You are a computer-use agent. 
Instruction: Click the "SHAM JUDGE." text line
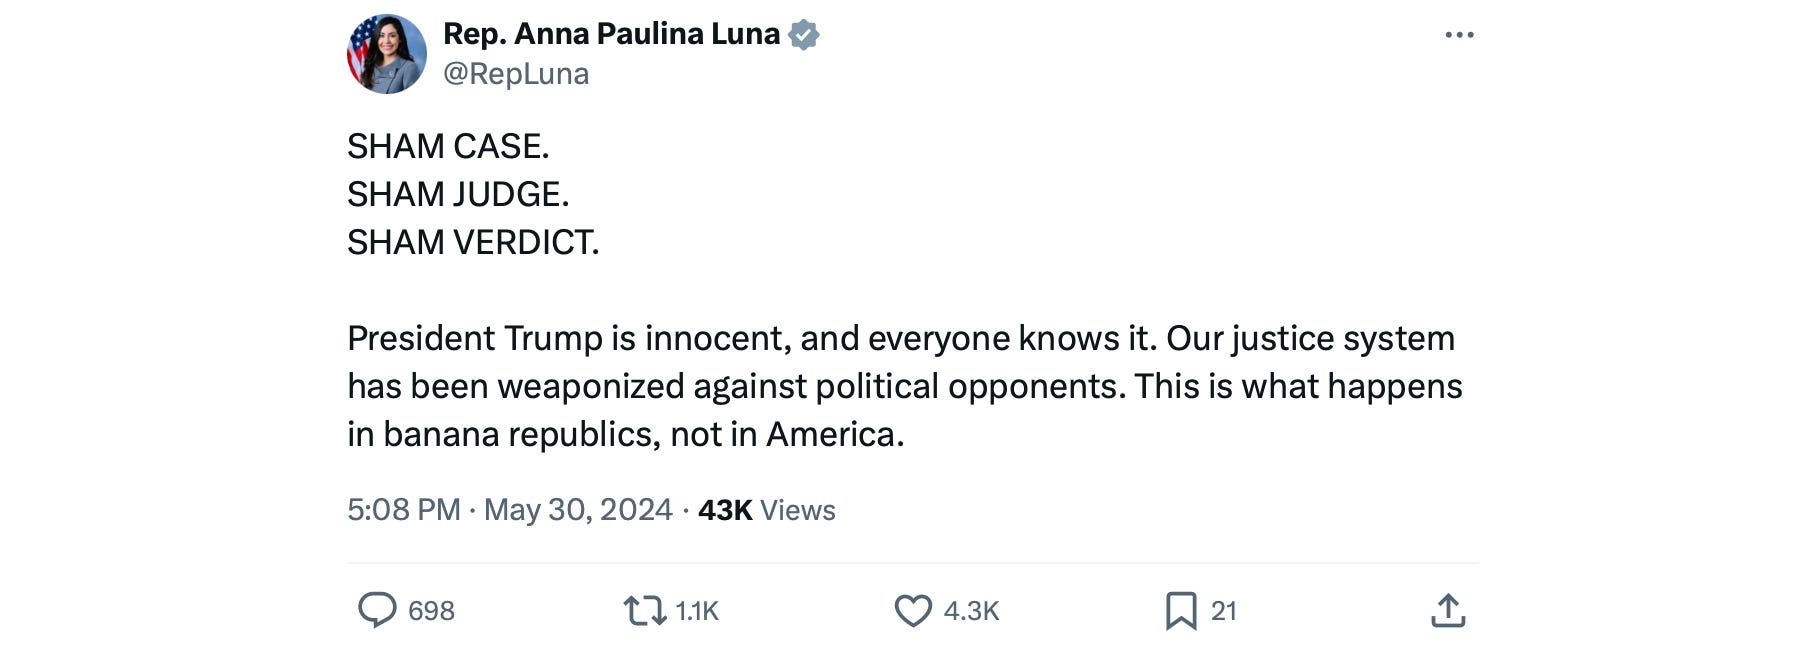point(458,195)
